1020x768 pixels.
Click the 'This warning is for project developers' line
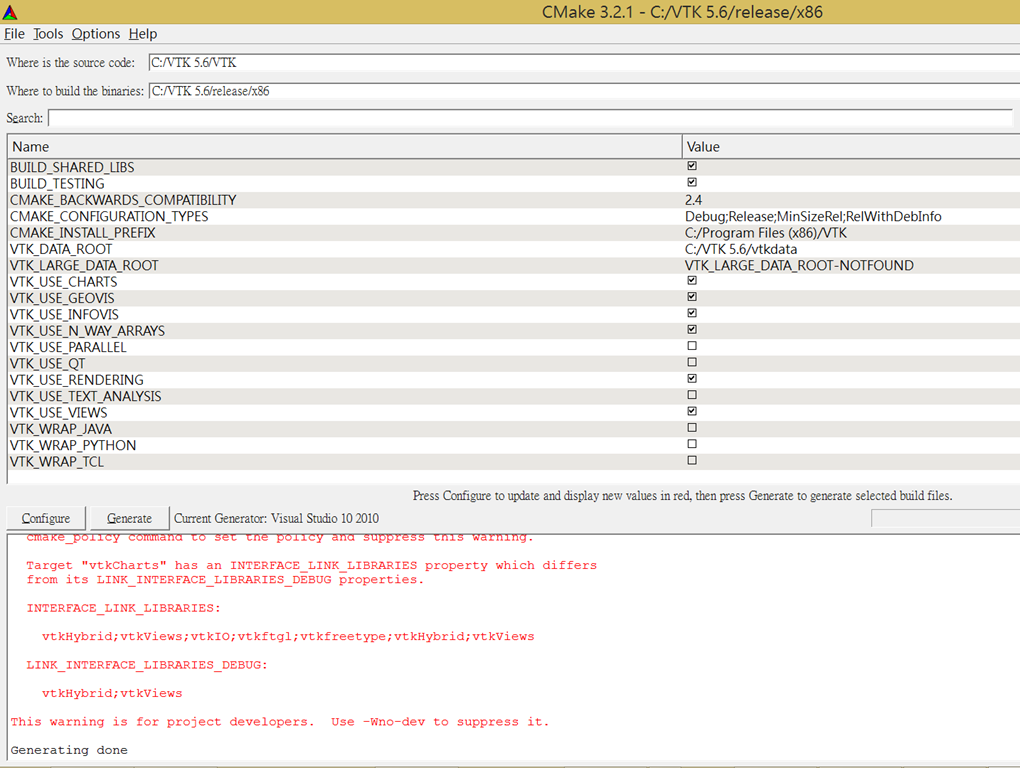click(280, 722)
